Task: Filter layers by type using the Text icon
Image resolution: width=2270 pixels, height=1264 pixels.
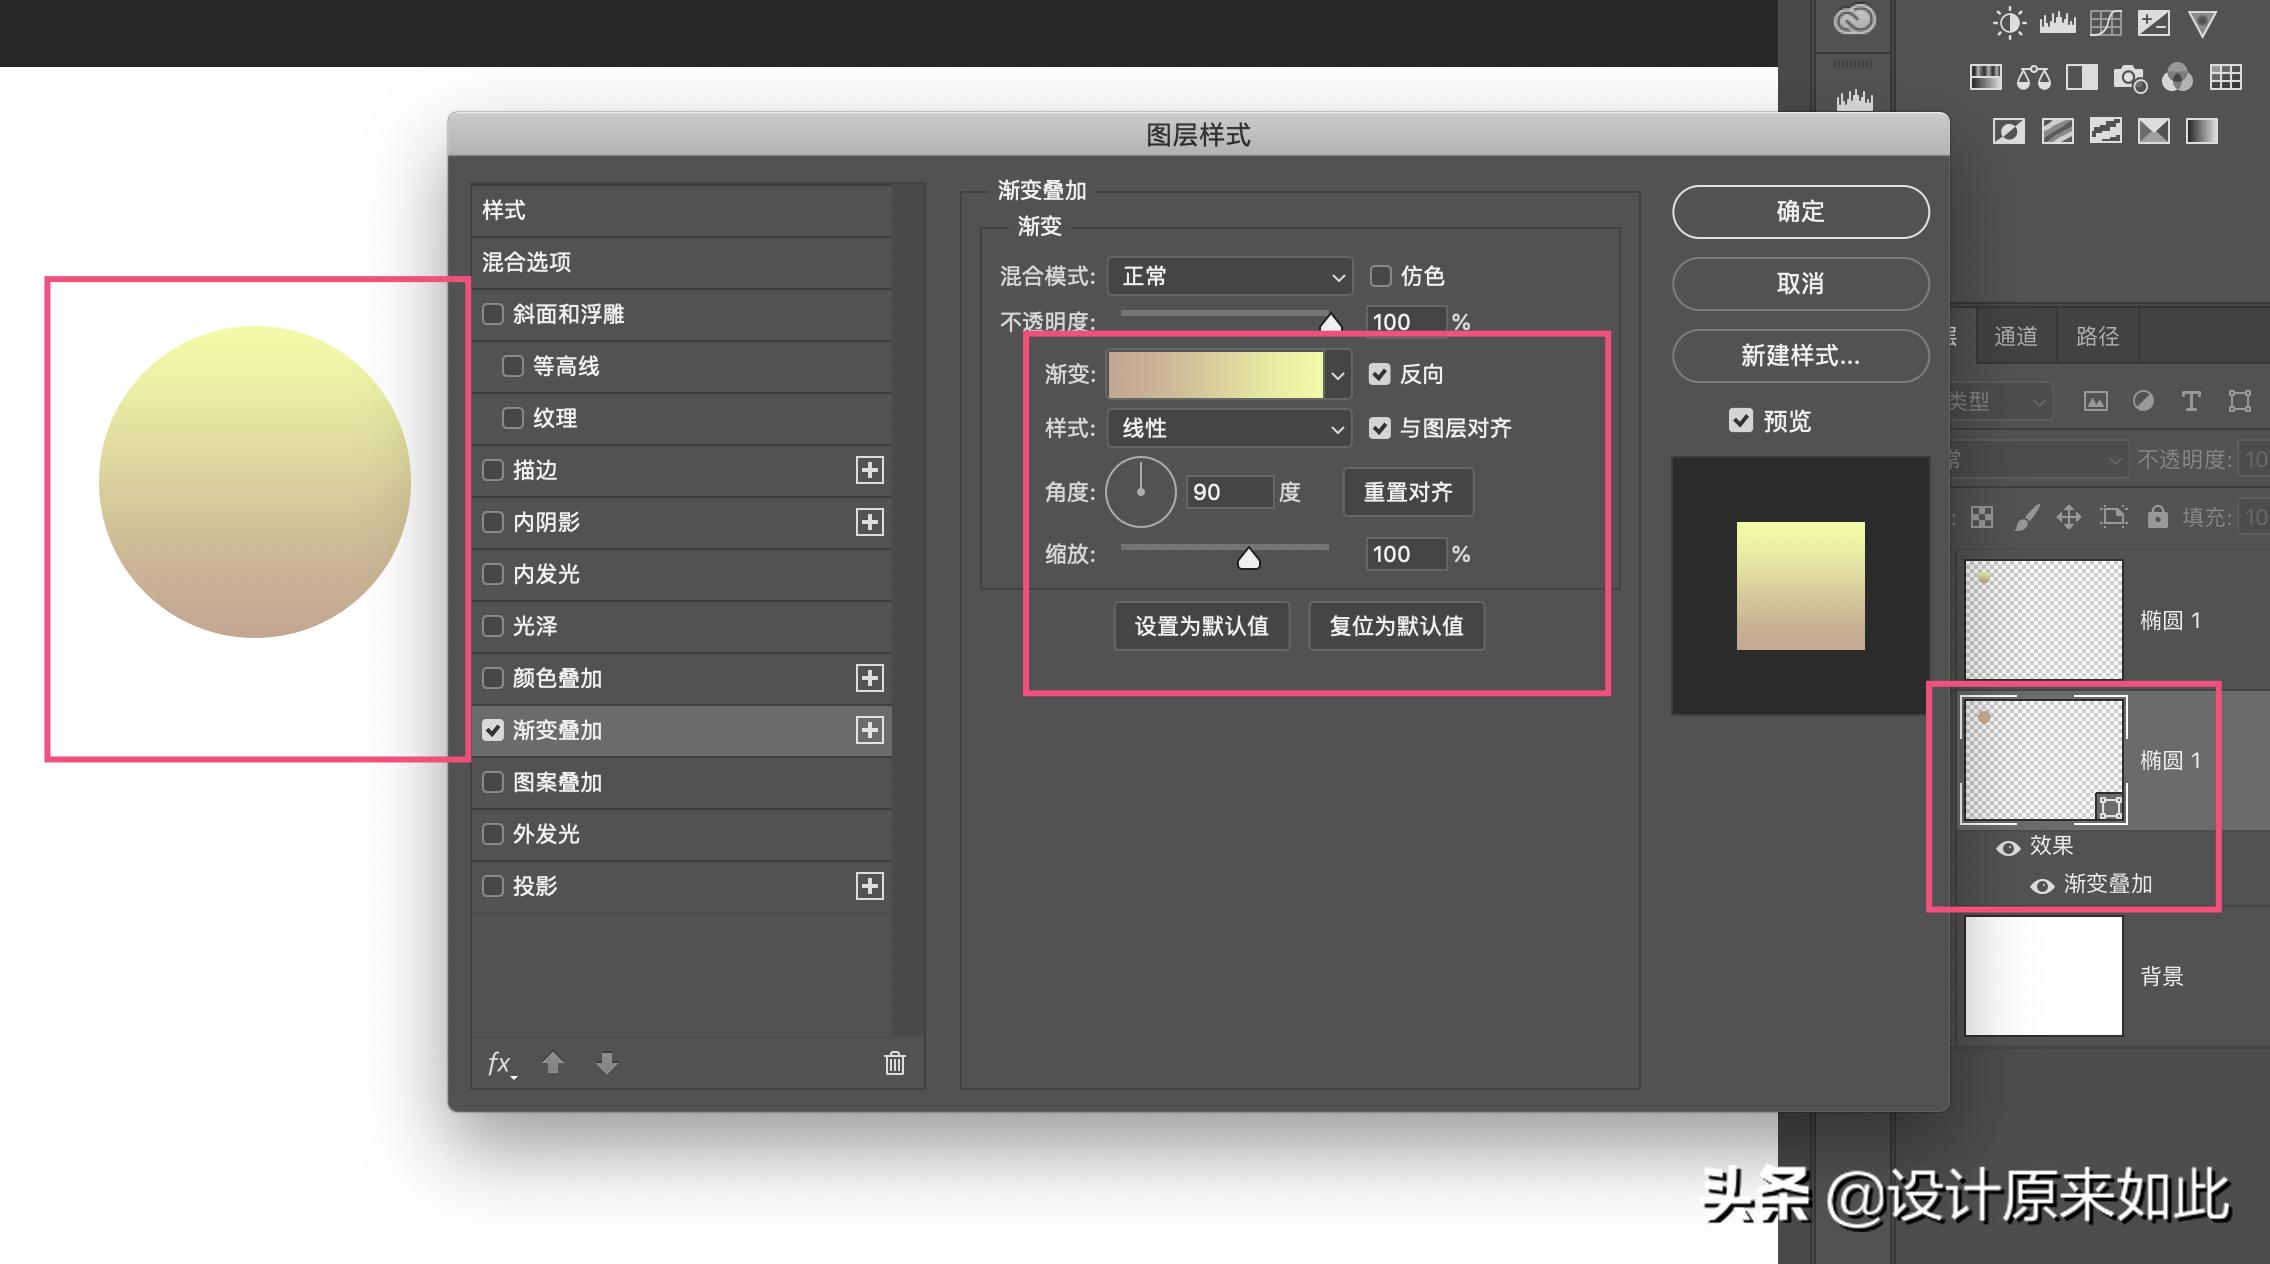Action: [2191, 401]
